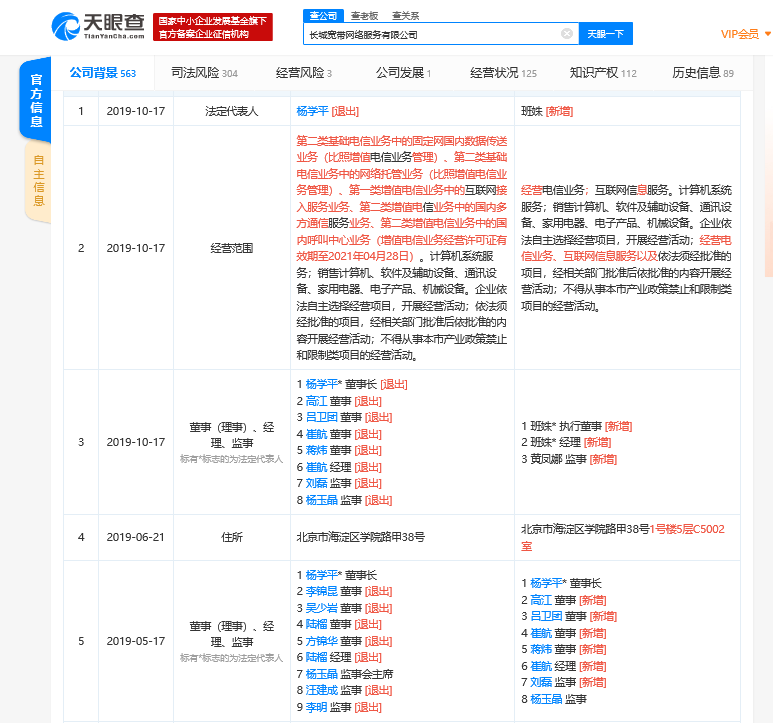Open the 经营风险 3 tab
This screenshot has height=723, width=773.
pos(304,73)
